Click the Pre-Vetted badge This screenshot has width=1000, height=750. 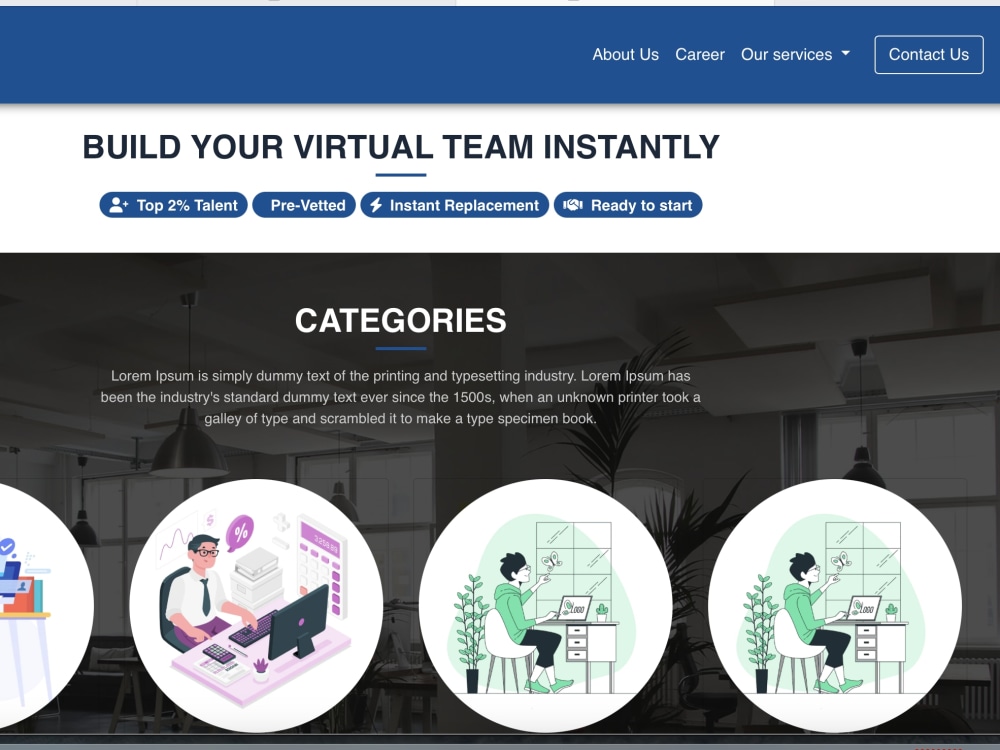(304, 205)
